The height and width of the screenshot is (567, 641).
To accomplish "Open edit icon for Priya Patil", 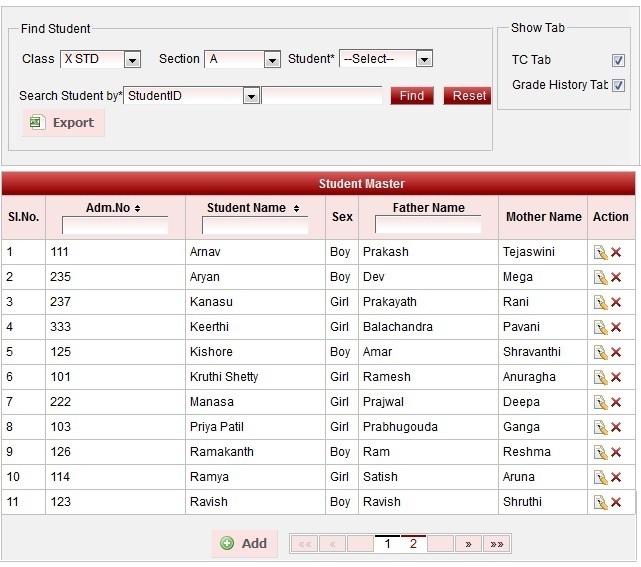I will coord(600,428).
